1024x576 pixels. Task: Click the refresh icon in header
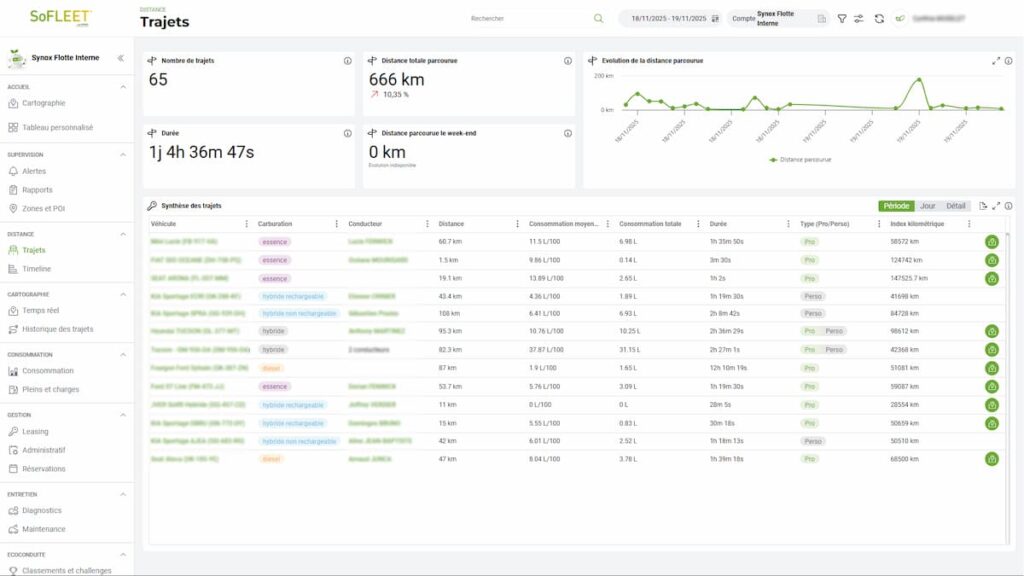point(879,18)
